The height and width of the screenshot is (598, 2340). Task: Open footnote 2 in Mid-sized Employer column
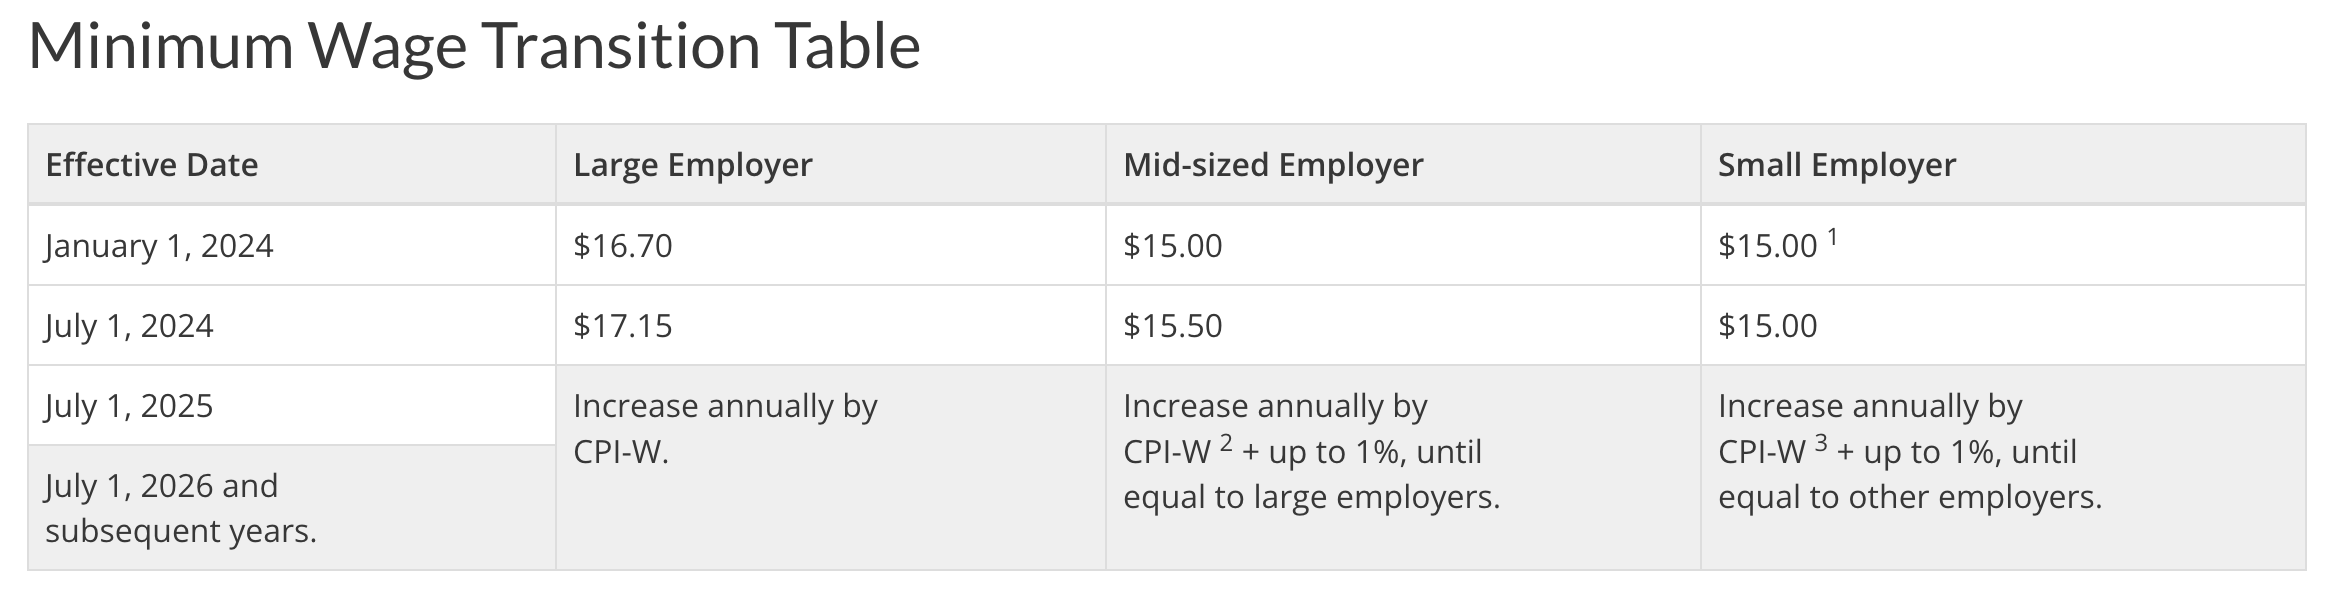pyautogui.click(x=1226, y=443)
